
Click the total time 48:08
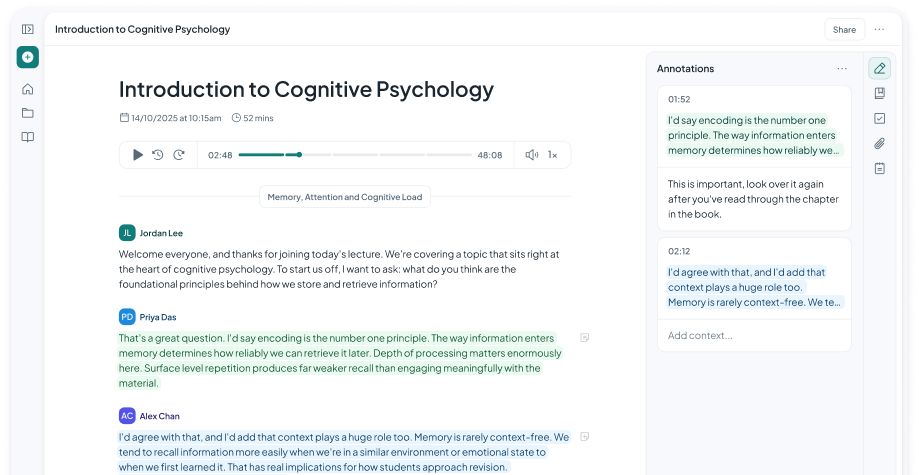click(489, 155)
